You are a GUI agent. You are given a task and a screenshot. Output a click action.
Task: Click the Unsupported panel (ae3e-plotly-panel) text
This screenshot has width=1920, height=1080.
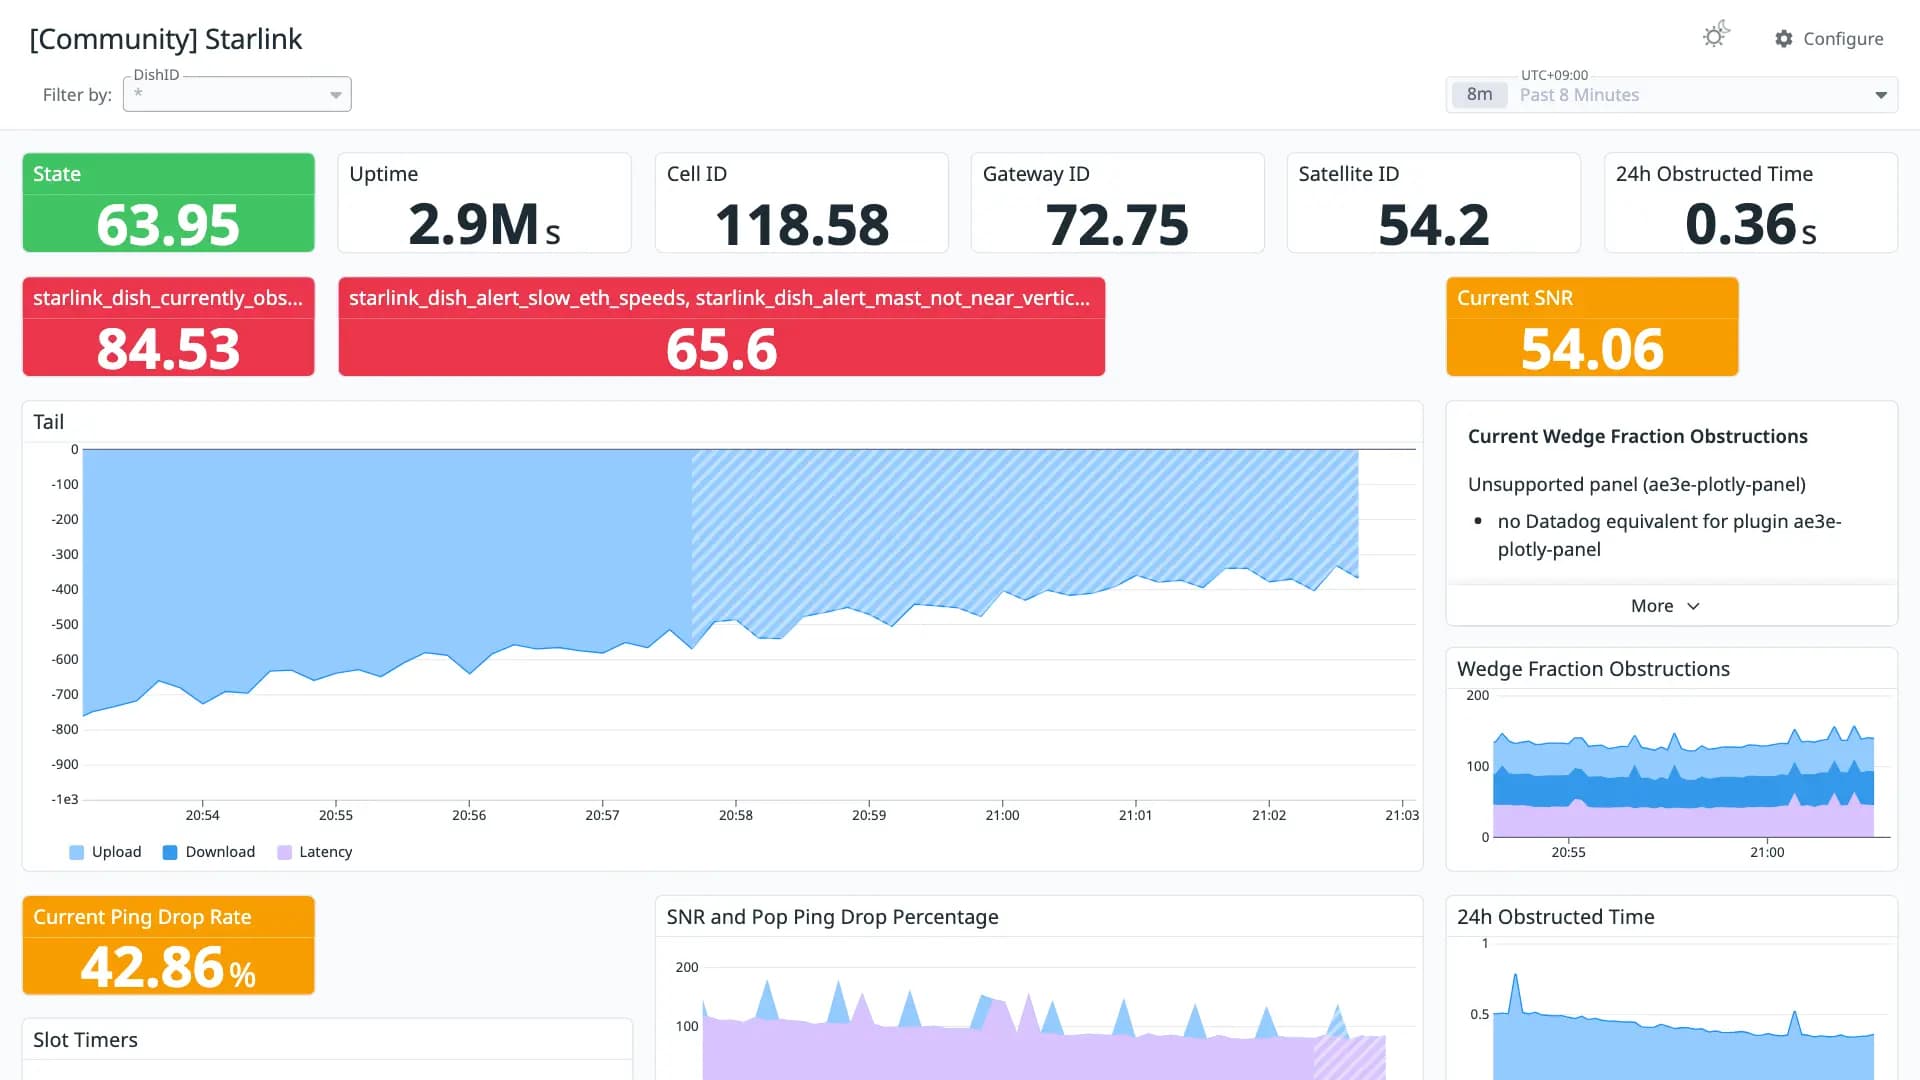(x=1636, y=484)
